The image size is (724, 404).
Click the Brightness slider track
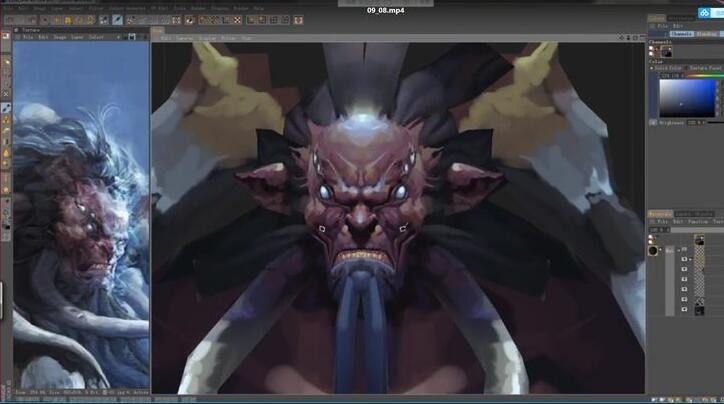pyautogui.click(x=715, y=122)
